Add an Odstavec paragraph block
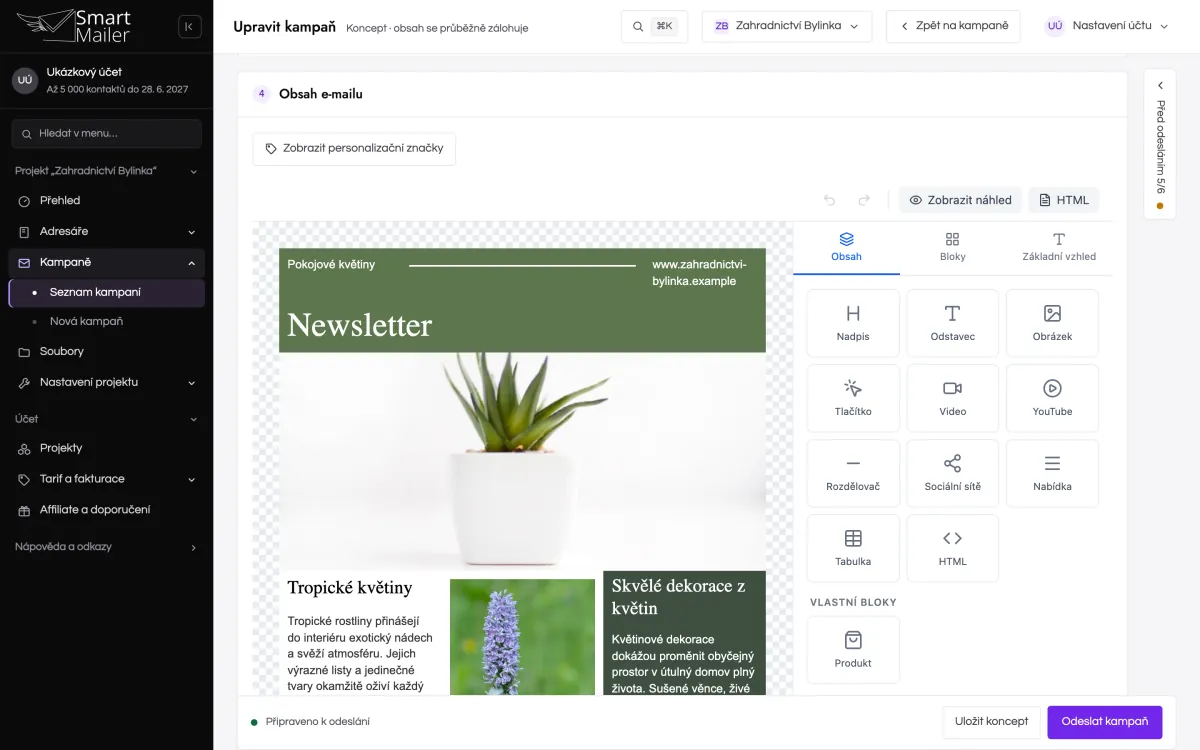1200x750 pixels. tap(952, 323)
